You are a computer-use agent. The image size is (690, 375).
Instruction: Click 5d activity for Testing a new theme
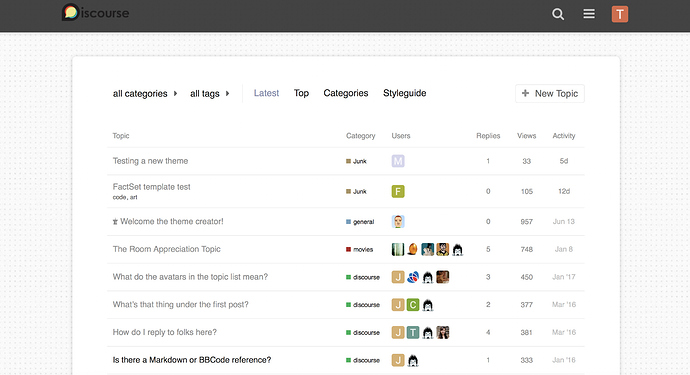click(x=564, y=161)
